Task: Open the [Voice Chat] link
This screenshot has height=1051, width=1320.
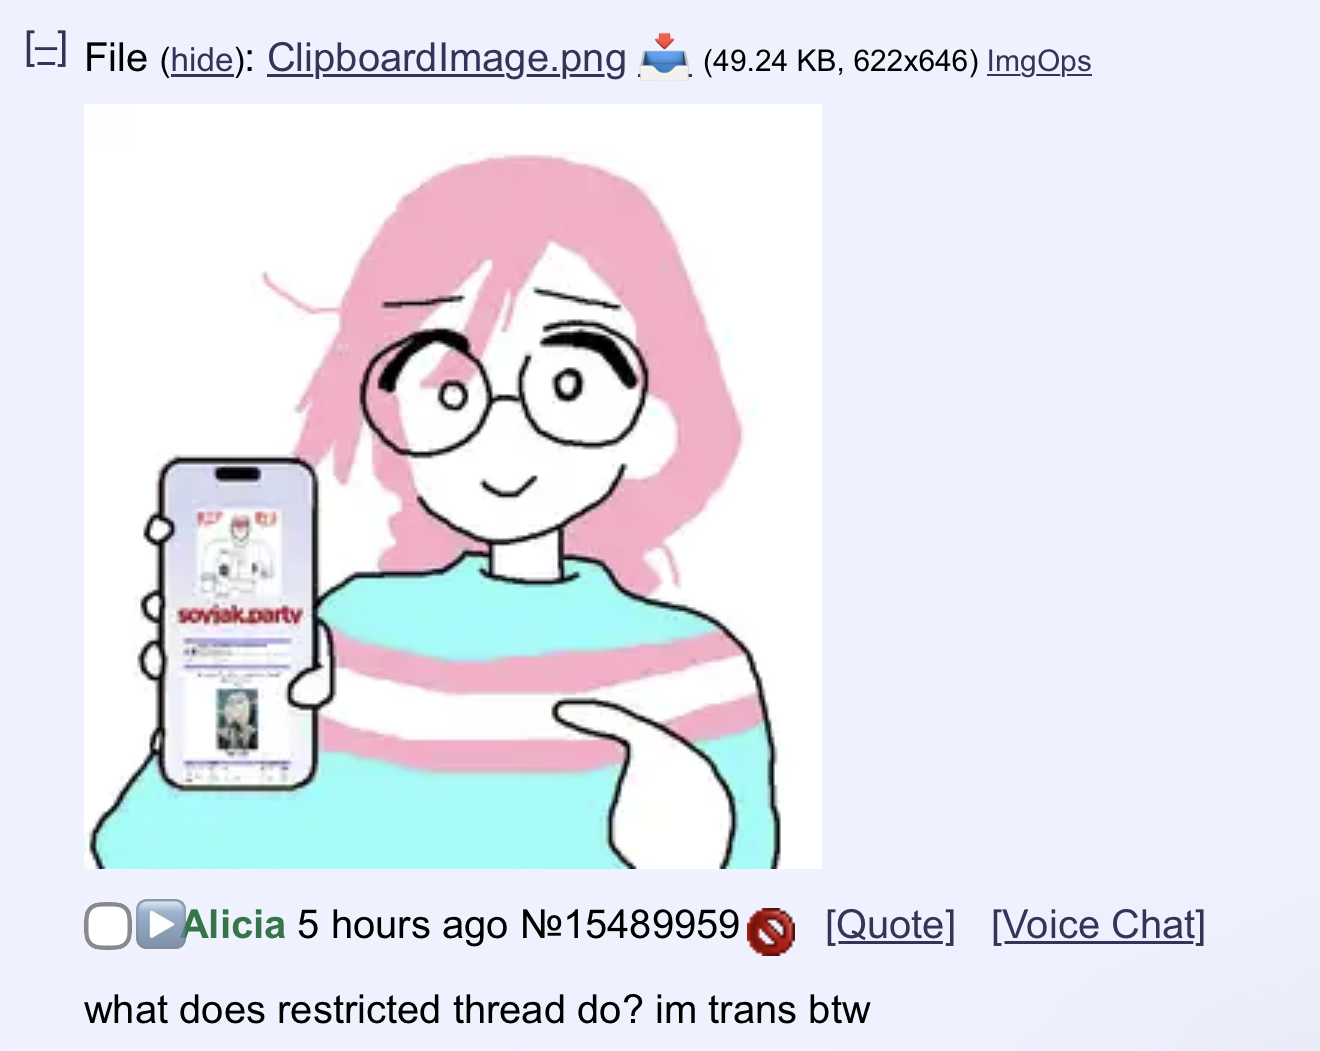Action: point(1098,925)
